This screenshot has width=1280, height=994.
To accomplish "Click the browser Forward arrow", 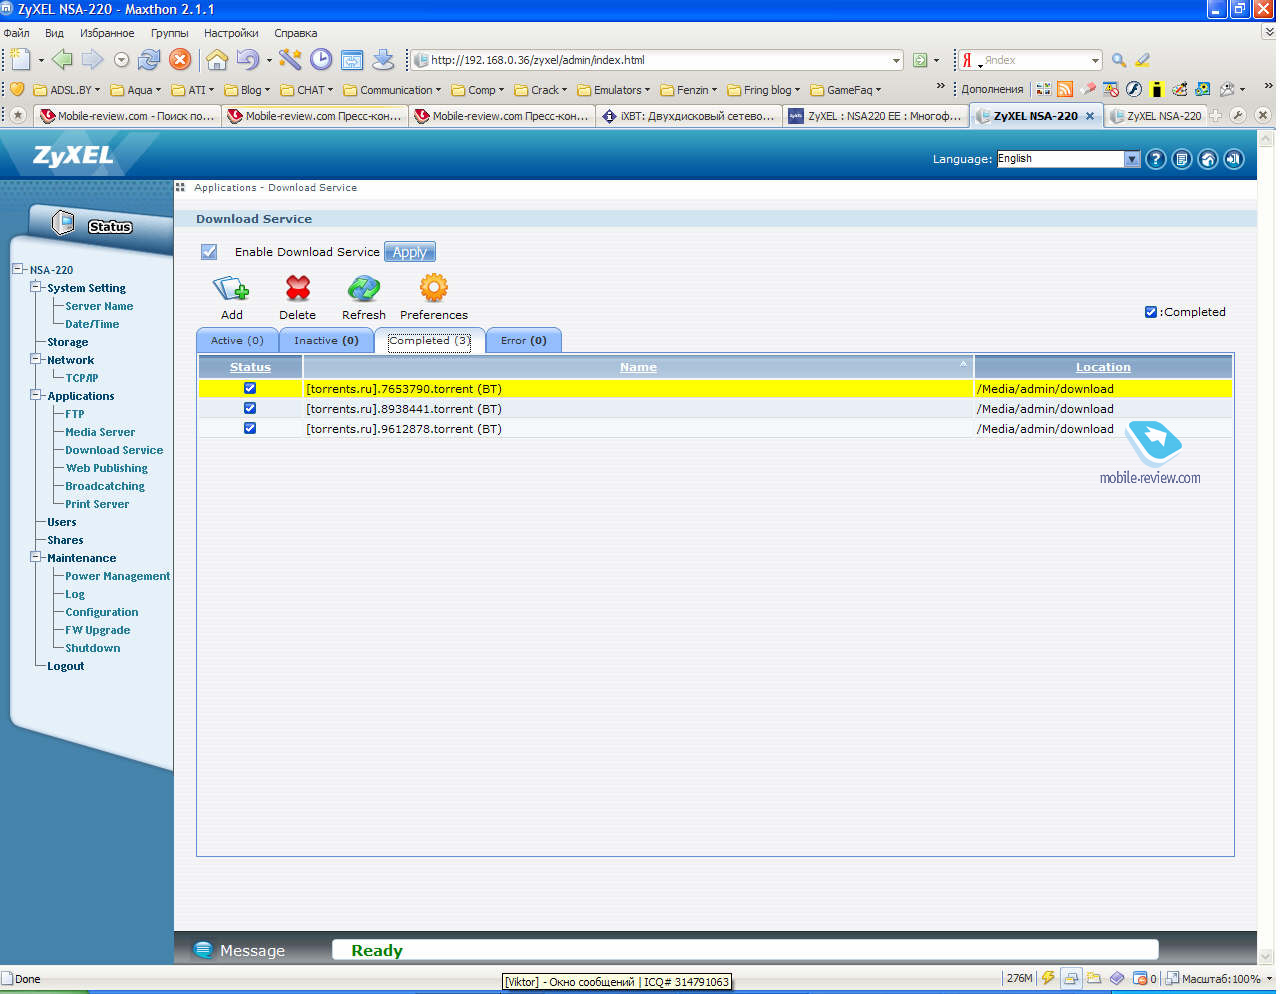I will pyautogui.click(x=92, y=60).
